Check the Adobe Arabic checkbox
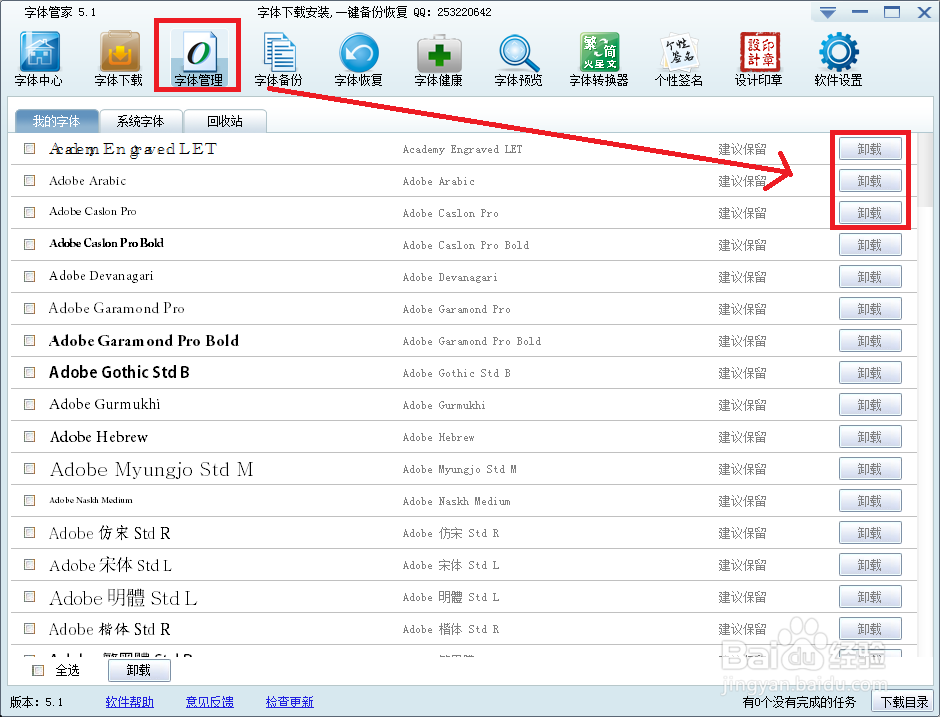 click(x=29, y=180)
